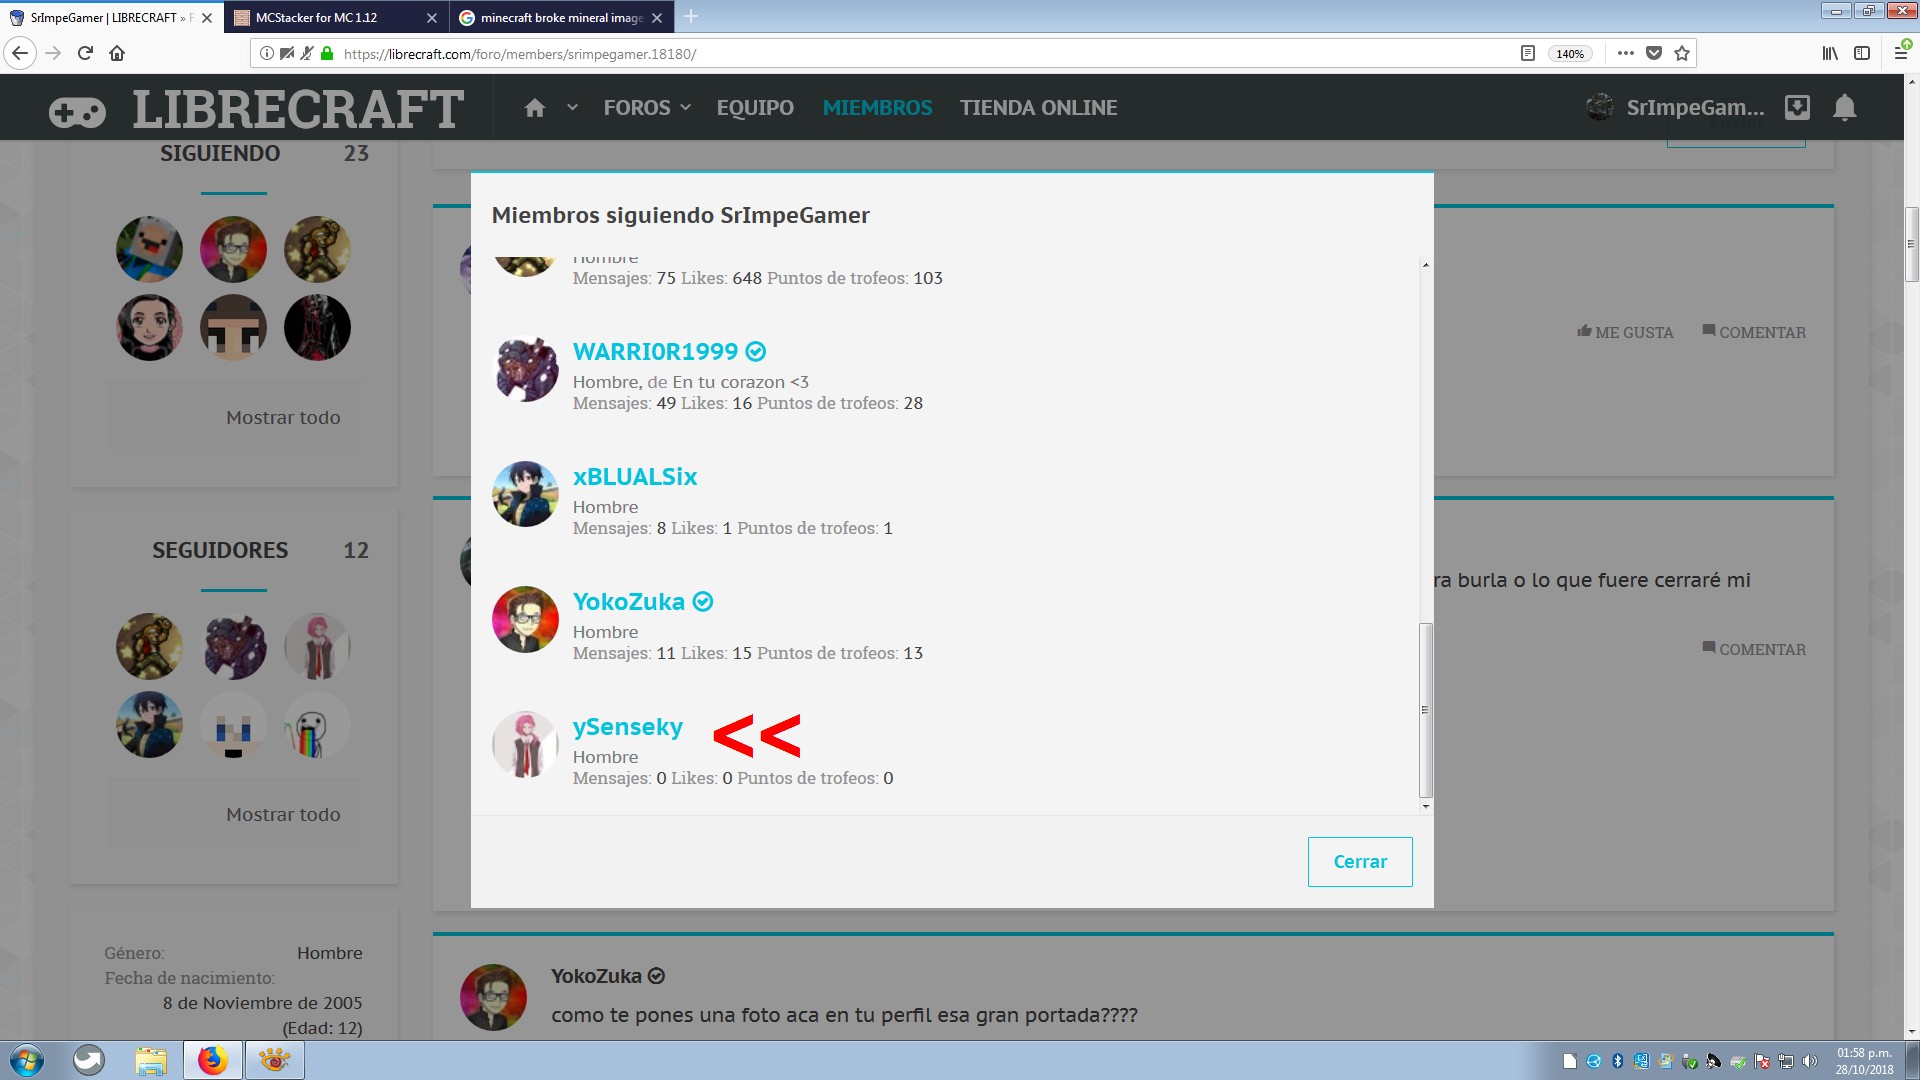This screenshot has width=1920, height=1080.
Task: Click xBLUALSix's avatar in the dialog
Action: (x=525, y=494)
